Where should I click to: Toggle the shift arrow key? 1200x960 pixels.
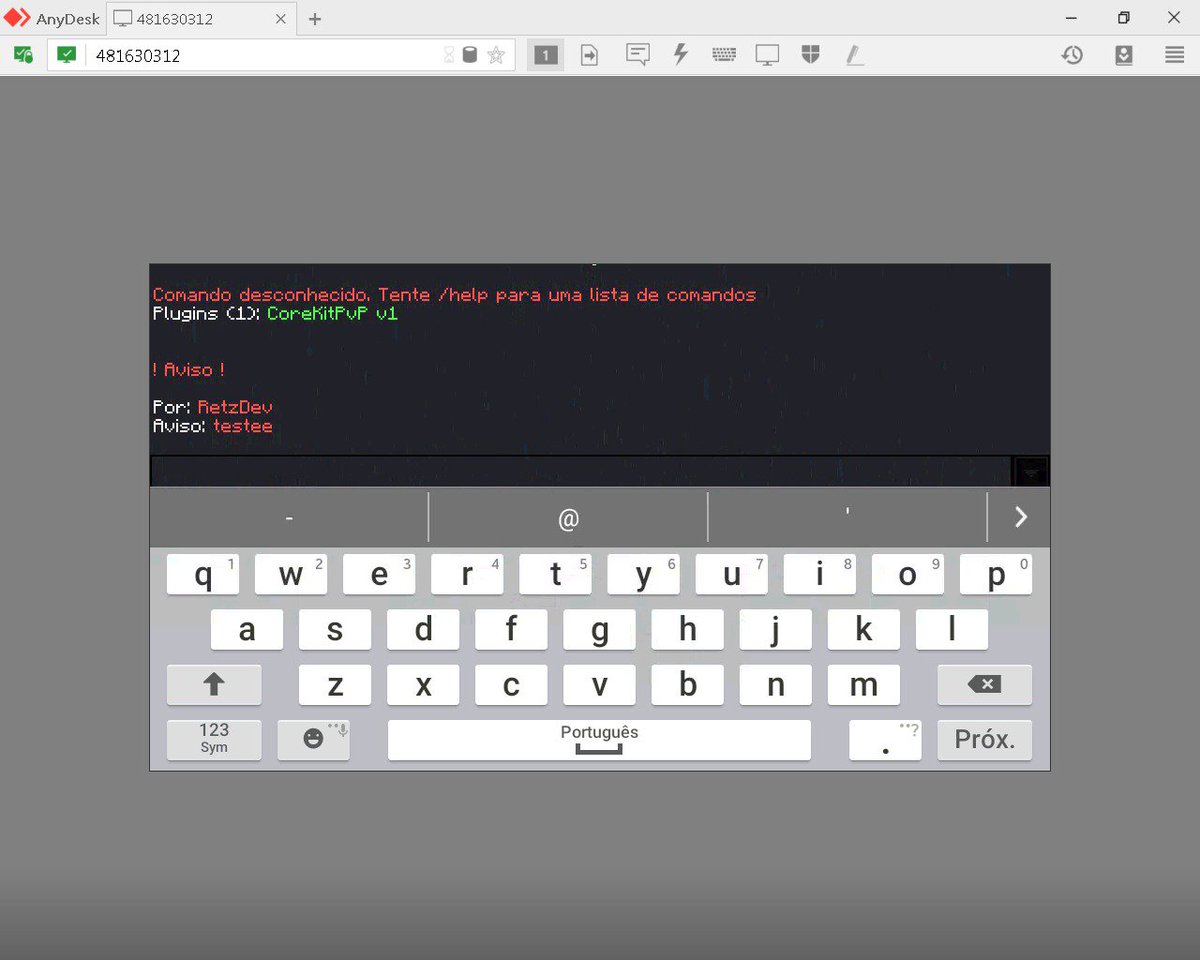[x=214, y=685]
